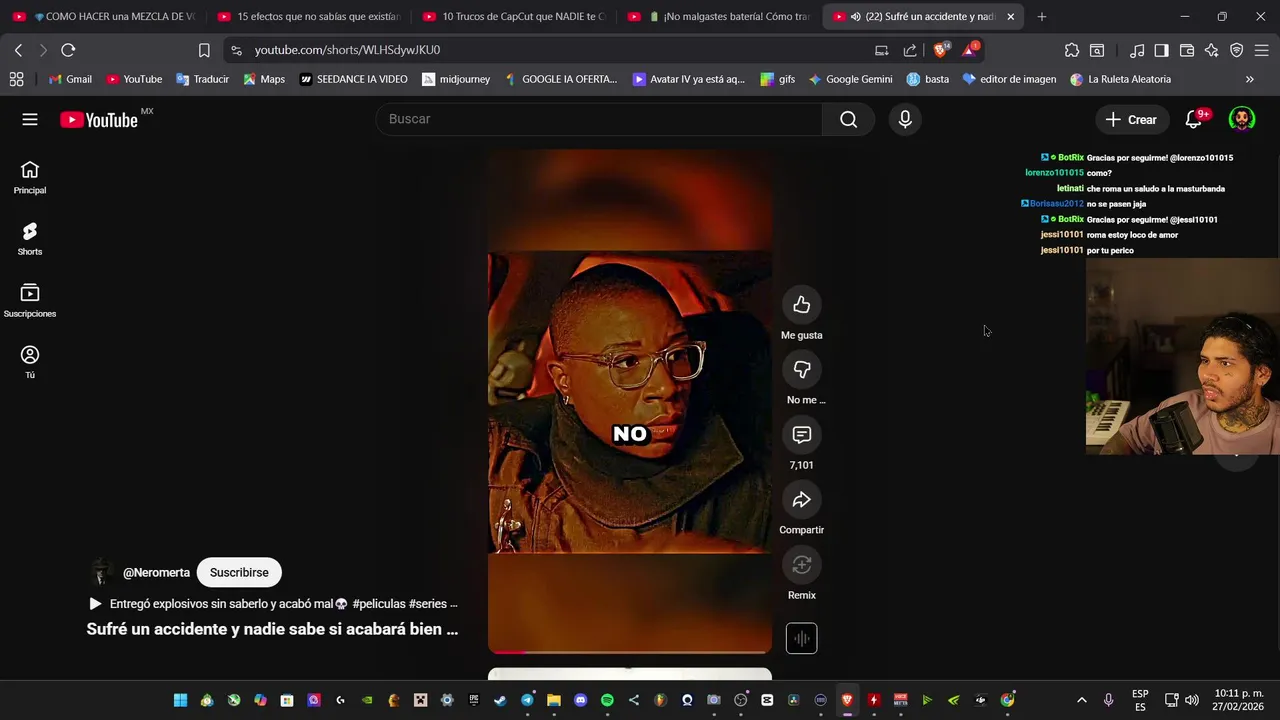Open the La Ruleta Aleatoria bookmark
The image size is (1280, 720).
(1120, 79)
